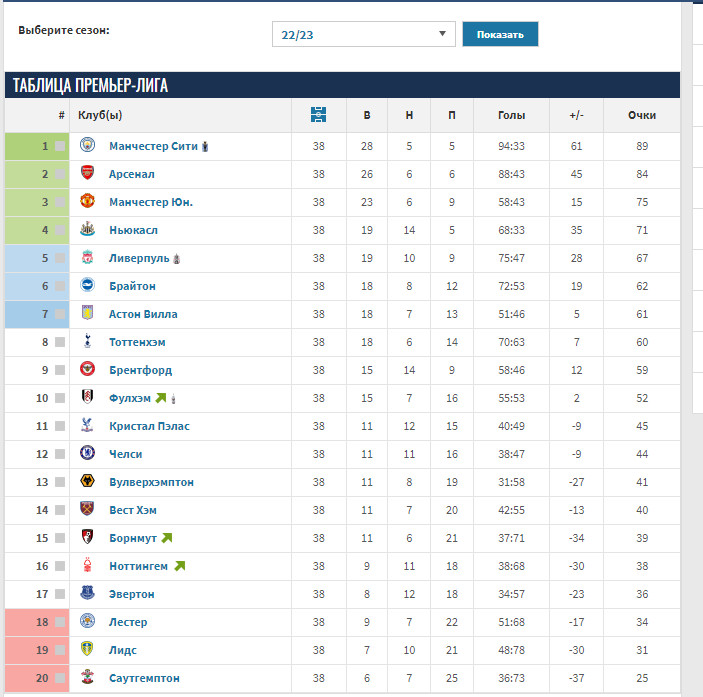The image size is (703, 697).
Task: Click the matches played pitch icon header
Action: [318, 115]
